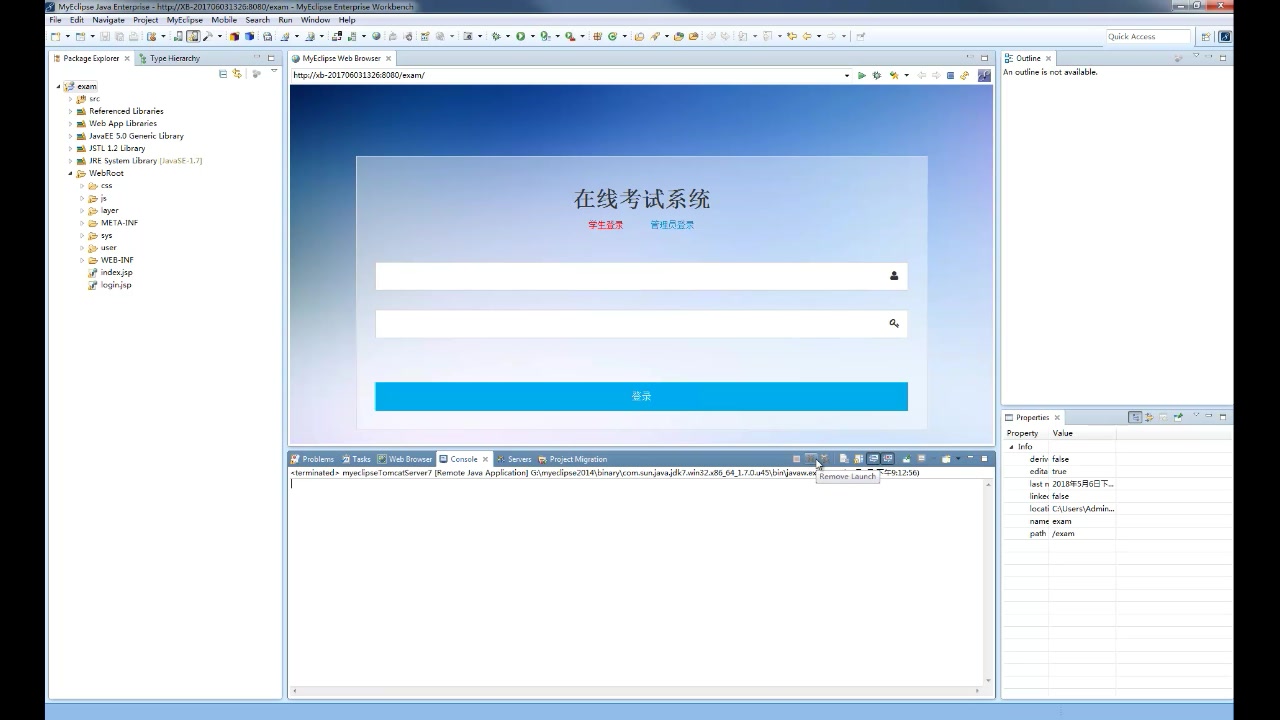Viewport: 1280px width, 720px height.
Task: Toggle Scroll Lock in Console
Action: point(858,459)
